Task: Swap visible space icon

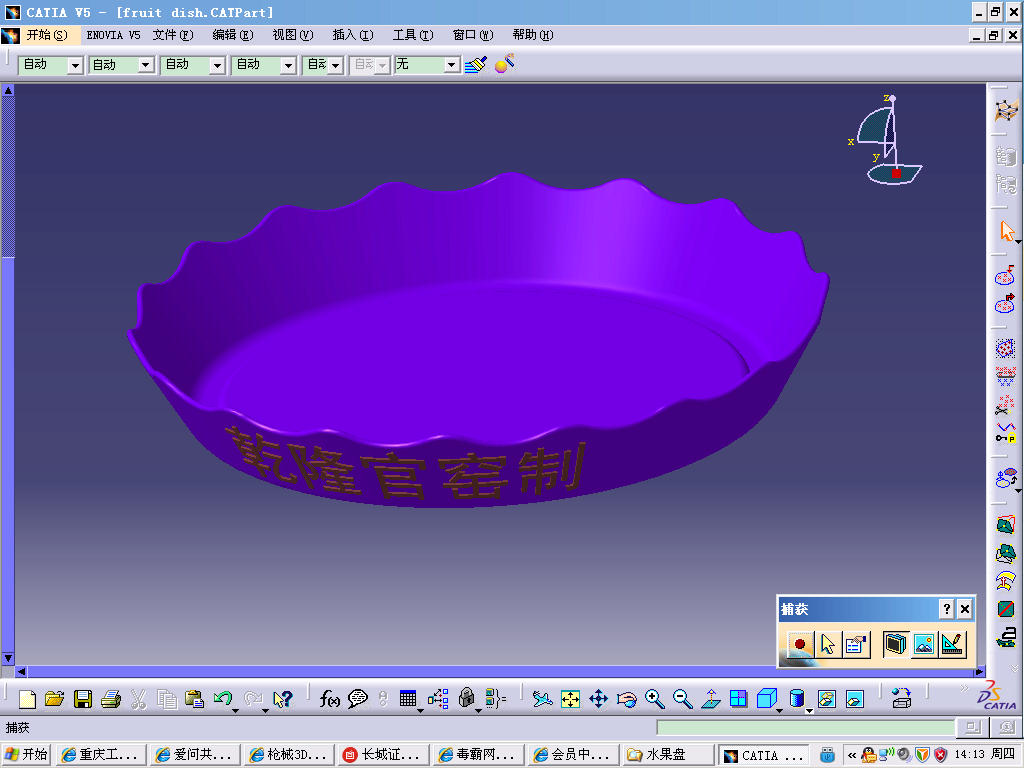Action: (x=855, y=699)
